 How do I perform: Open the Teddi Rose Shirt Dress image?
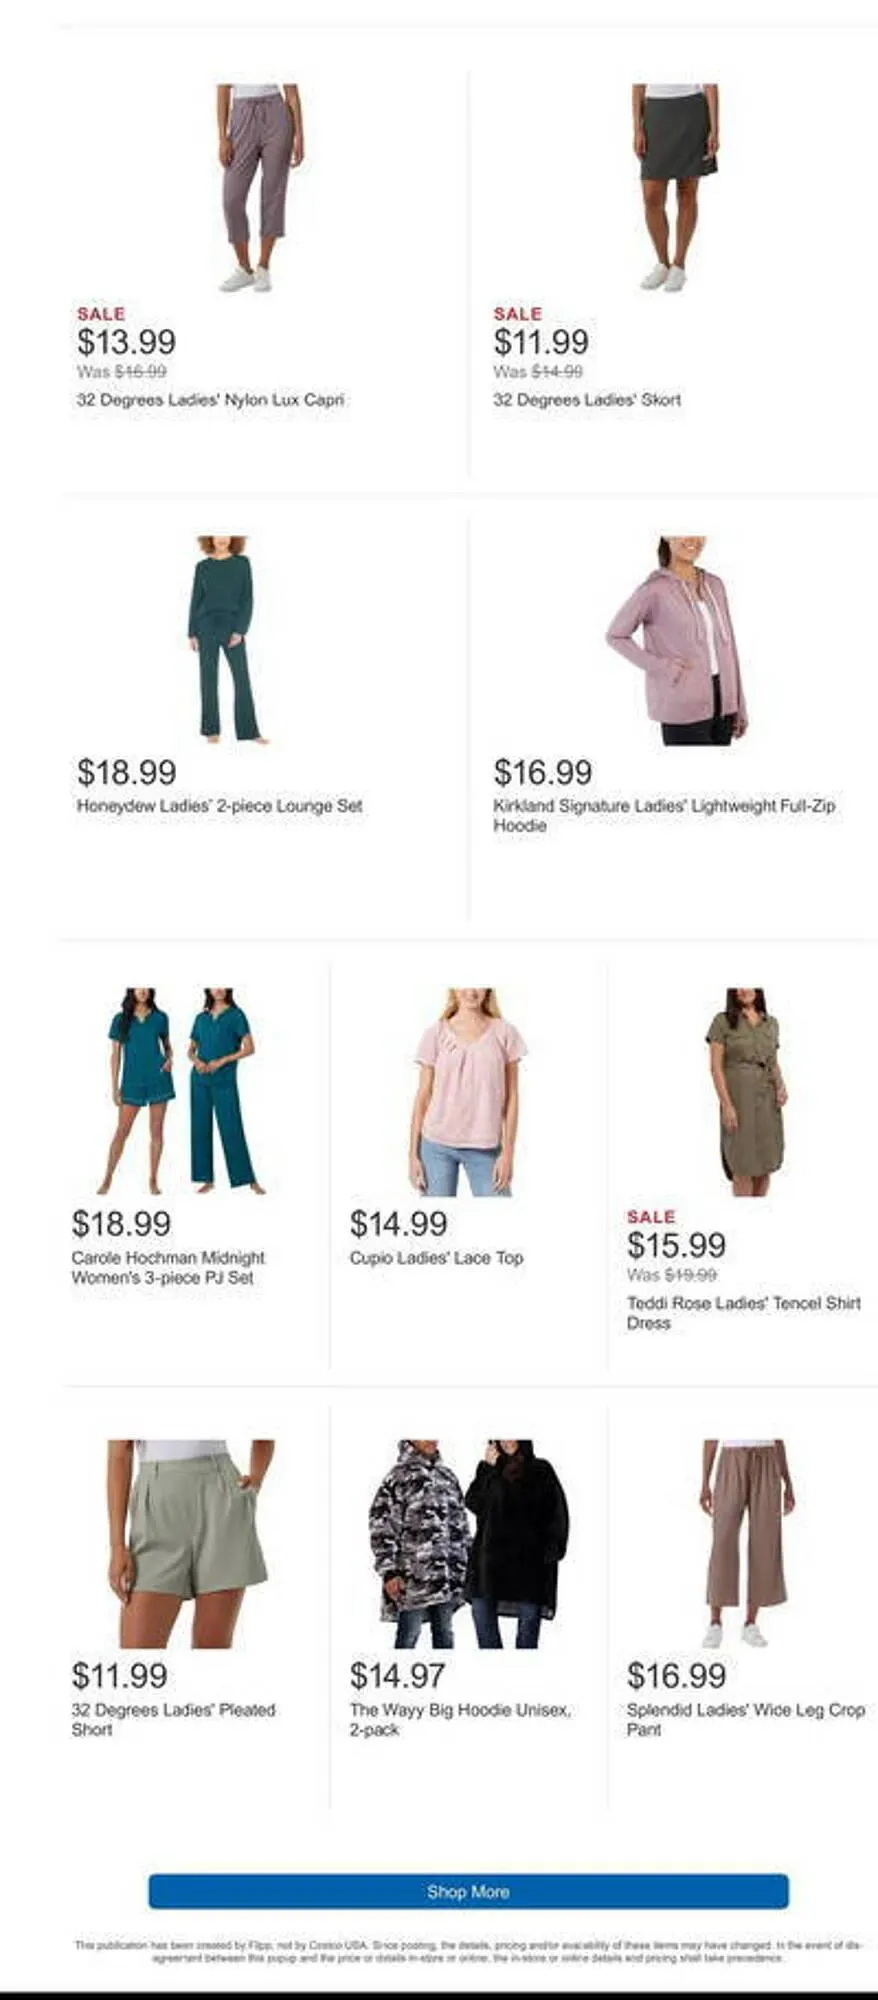(x=746, y=1091)
